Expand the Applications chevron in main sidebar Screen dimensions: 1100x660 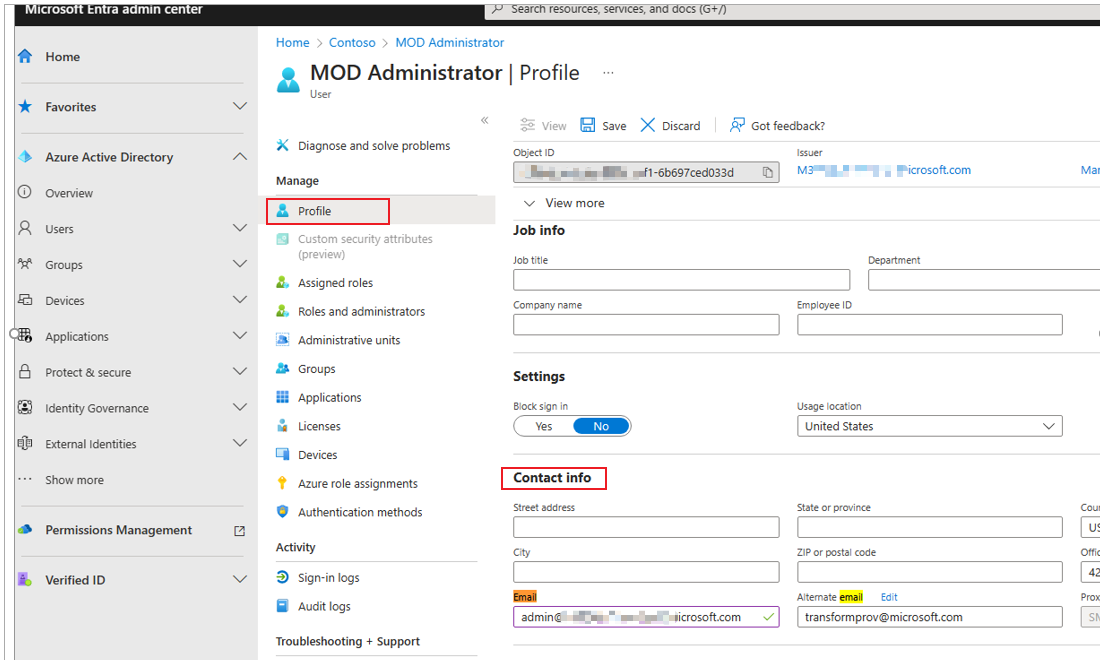[240, 335]
